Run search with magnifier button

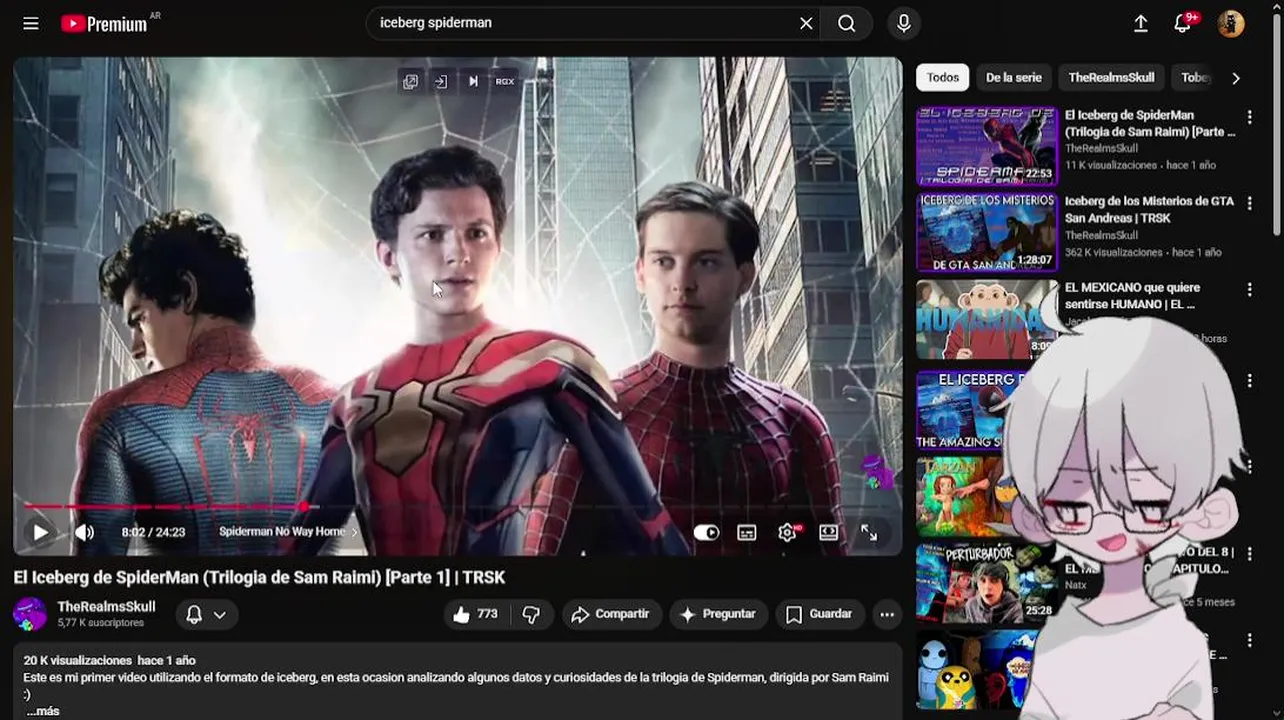pos(847,23)
